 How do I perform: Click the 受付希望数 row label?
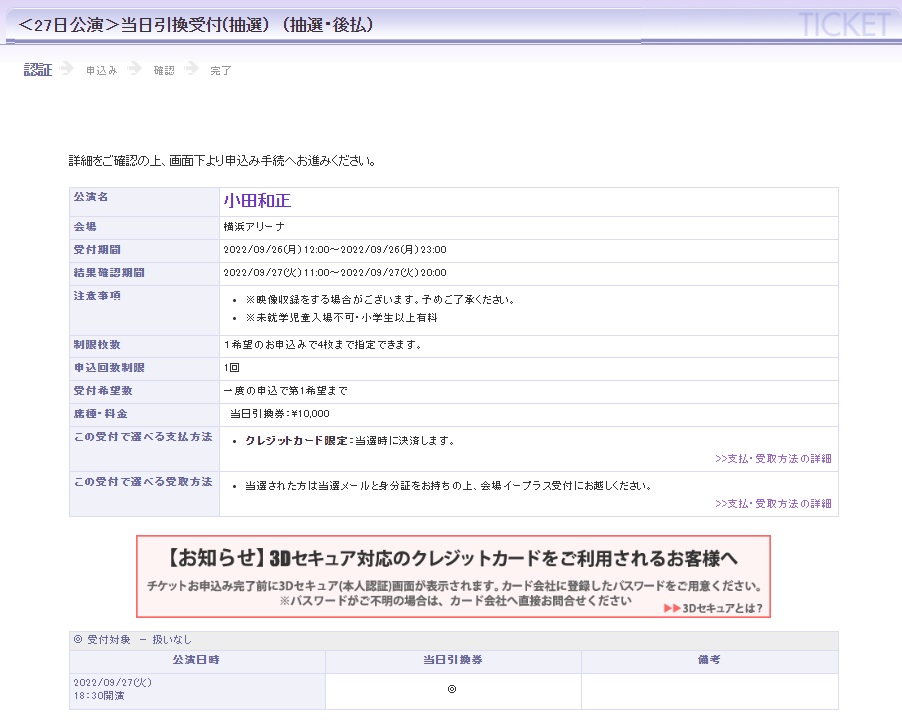pos(103,391)
